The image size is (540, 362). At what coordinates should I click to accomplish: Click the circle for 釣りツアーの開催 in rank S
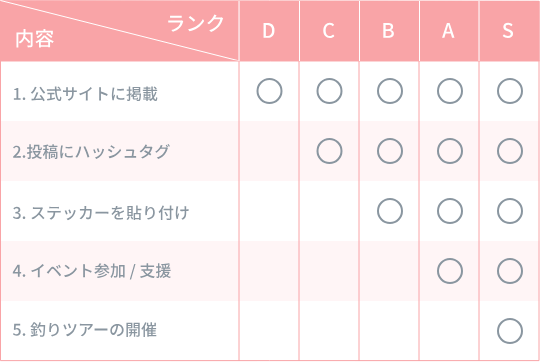tap(510, 331)
